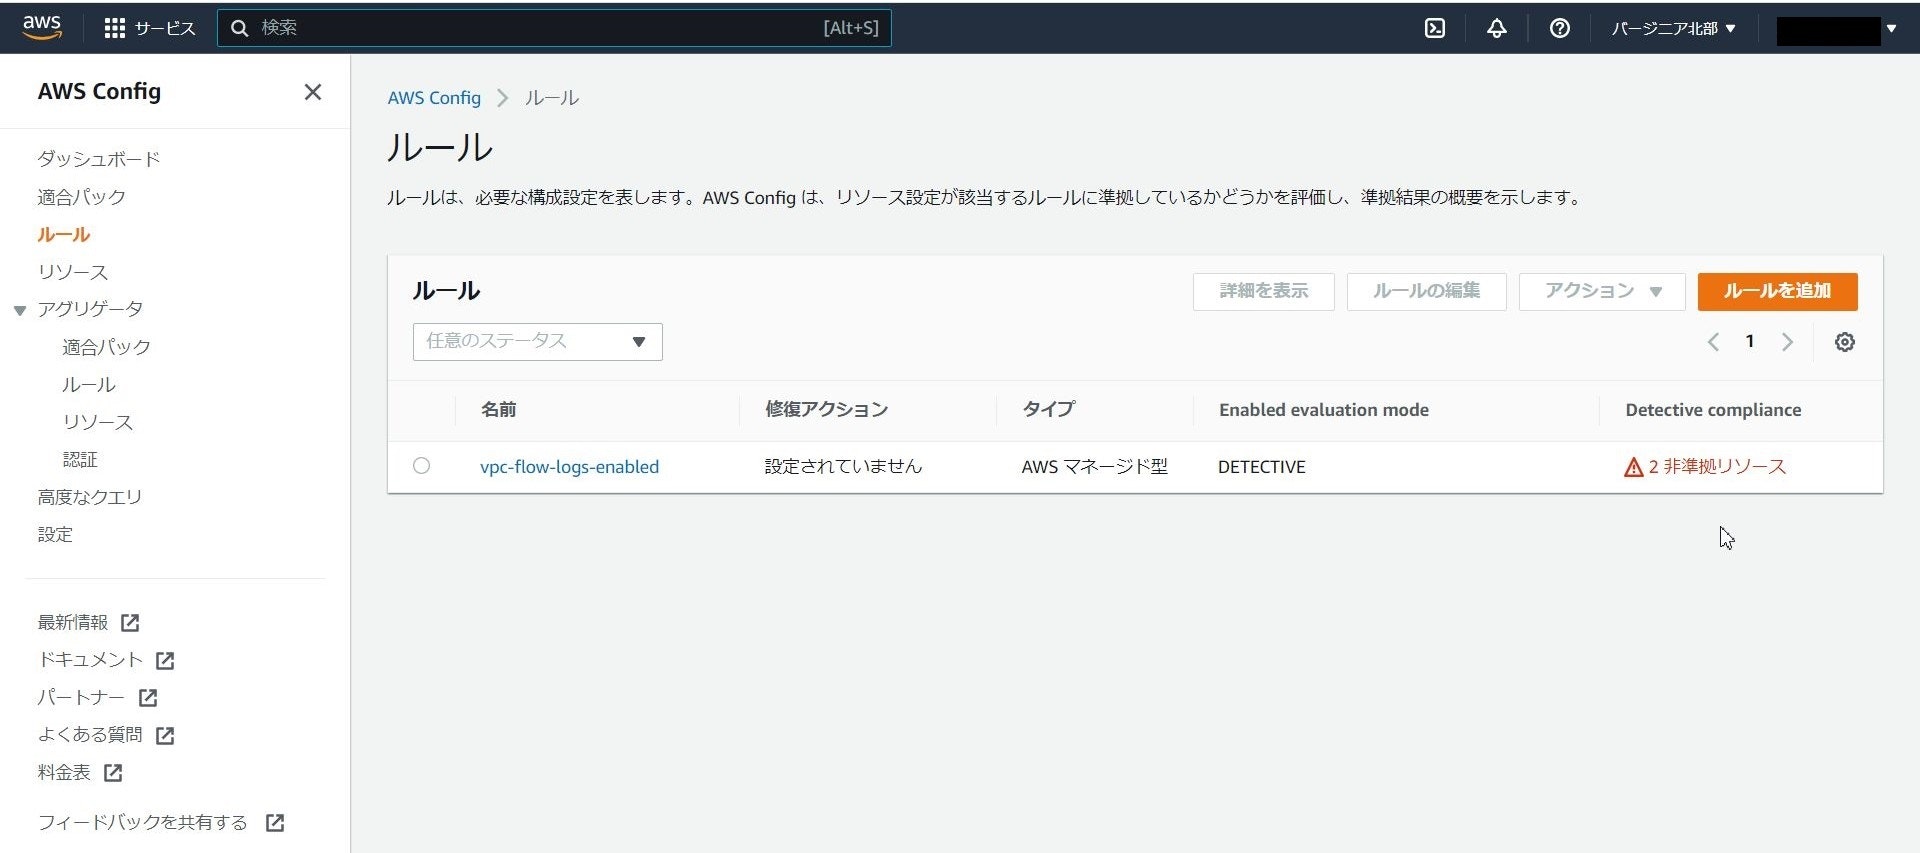Viewport: 1920px width, 853px height.
Task: Open ルール under アグリゲータ
Action: tap(89, 384)
